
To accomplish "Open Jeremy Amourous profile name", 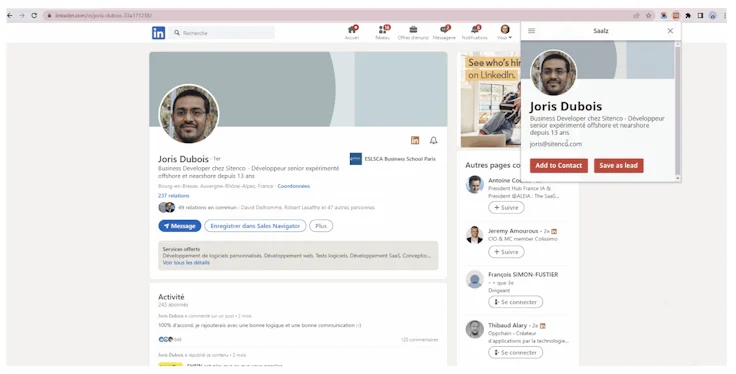I will (513, 231).
